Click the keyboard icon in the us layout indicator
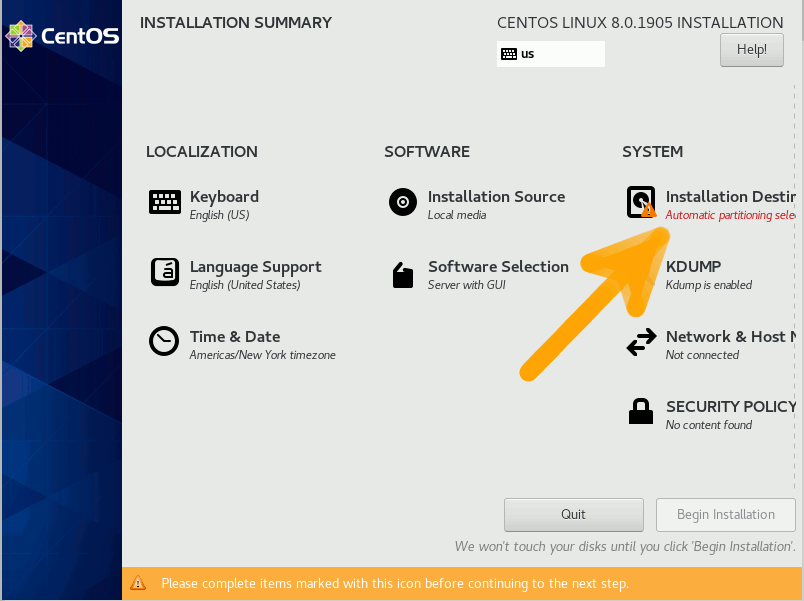The width and height of the screenshot is (804, 601). pos(509,54)
